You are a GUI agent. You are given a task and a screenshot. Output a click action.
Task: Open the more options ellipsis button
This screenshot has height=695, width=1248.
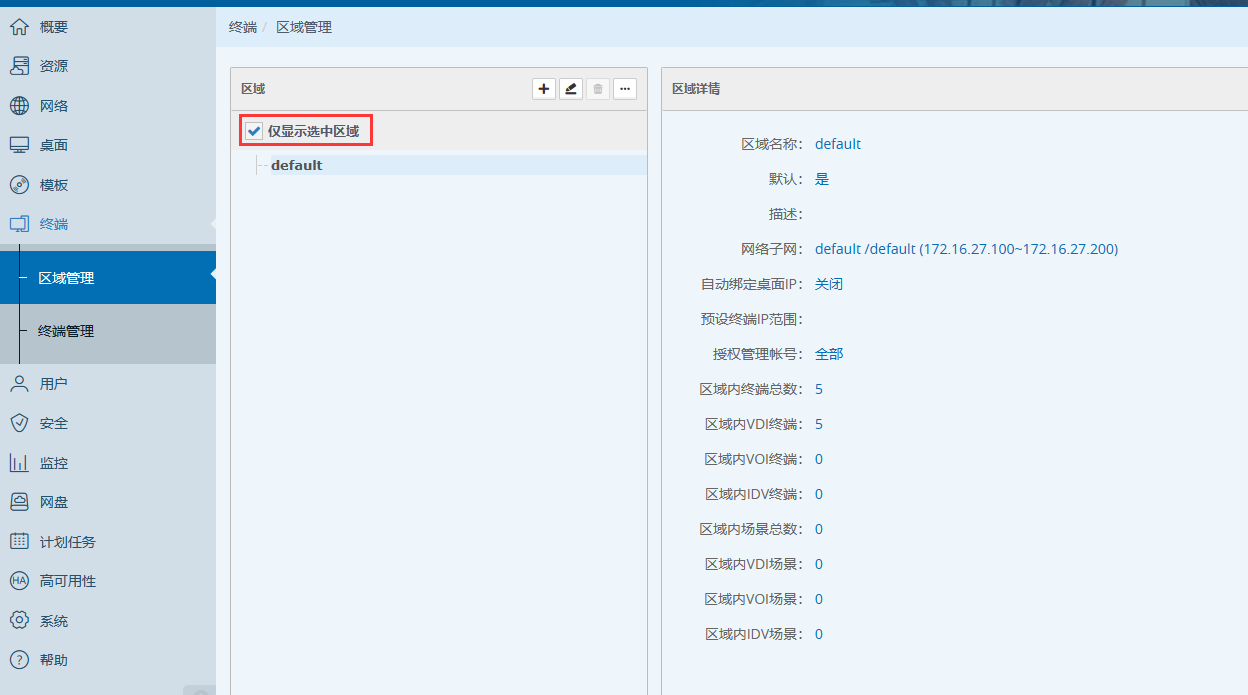coord(625,89)
